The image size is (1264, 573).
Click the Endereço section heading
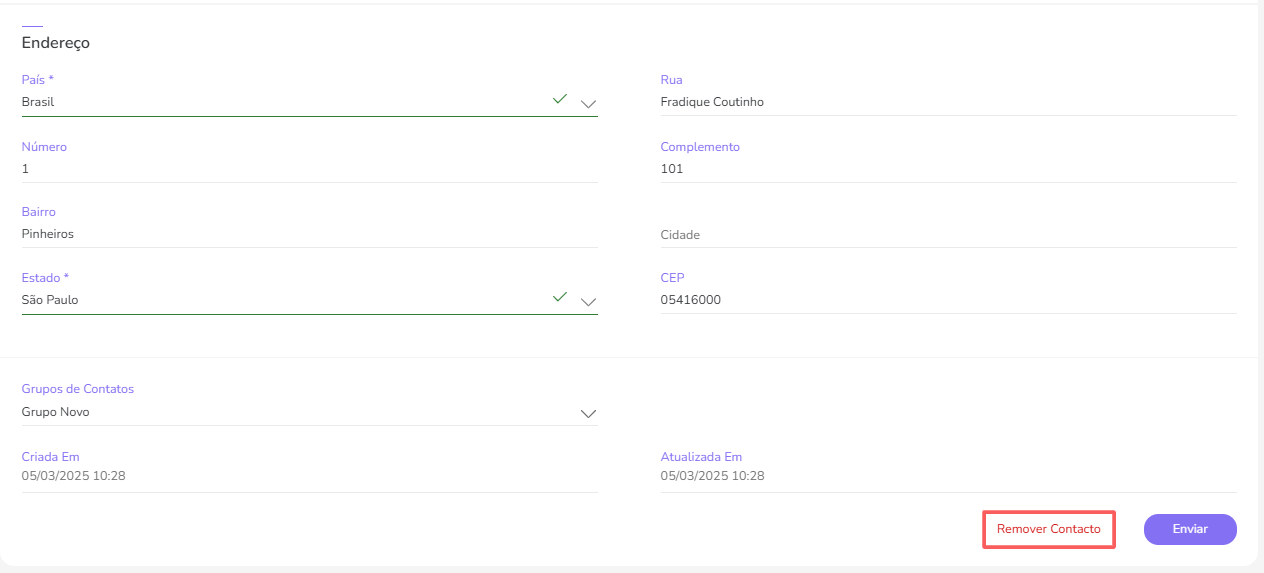[56, 43]
